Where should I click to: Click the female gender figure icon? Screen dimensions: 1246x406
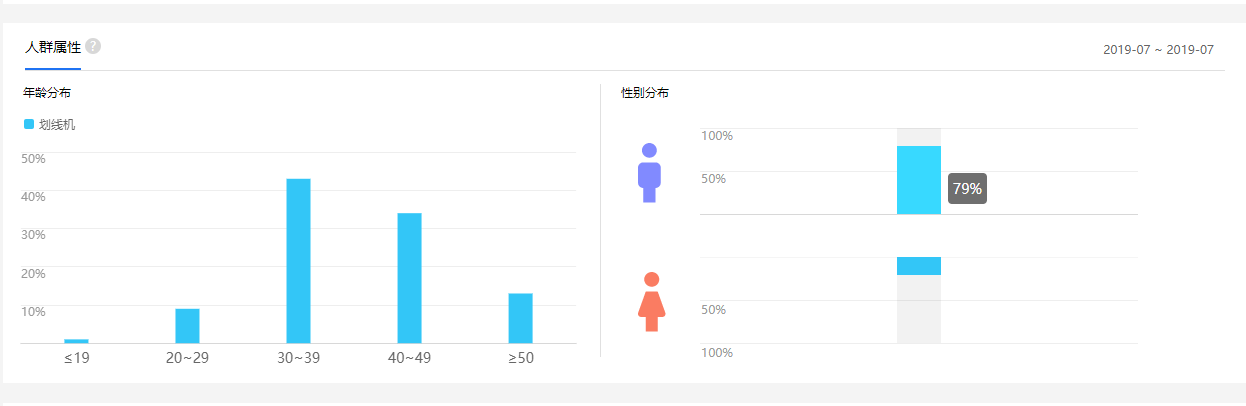(651, 301)
